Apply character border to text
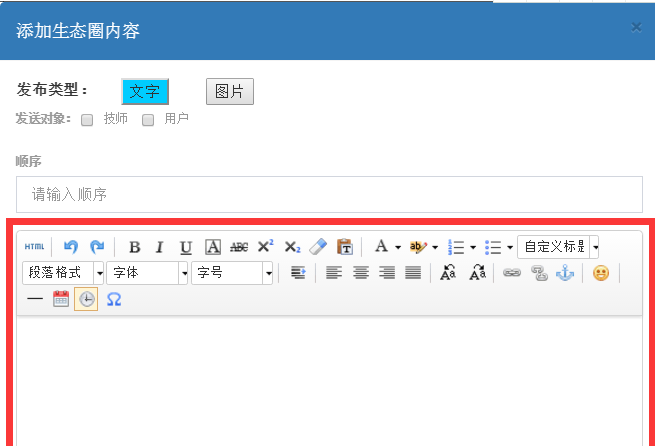655x446 pixels. 213,247
